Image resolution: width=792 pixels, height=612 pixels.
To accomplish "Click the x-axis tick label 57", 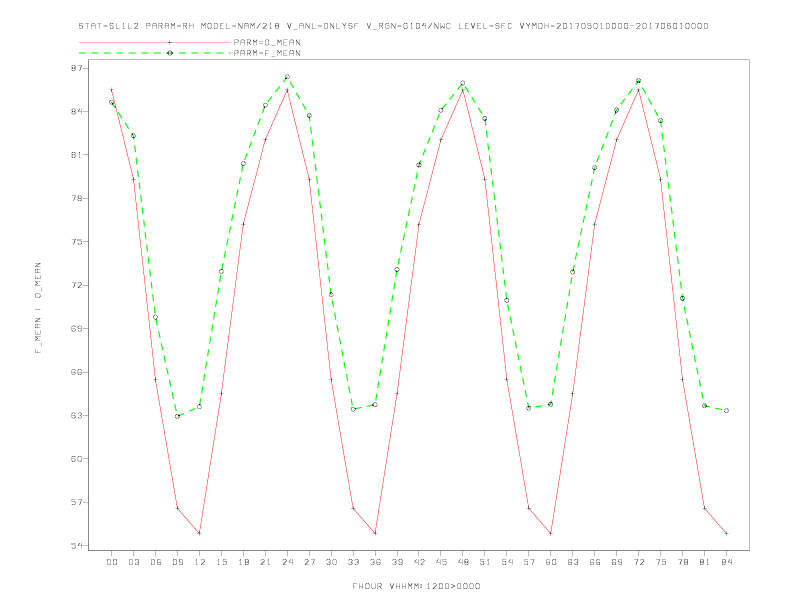I will click(529, 562).
